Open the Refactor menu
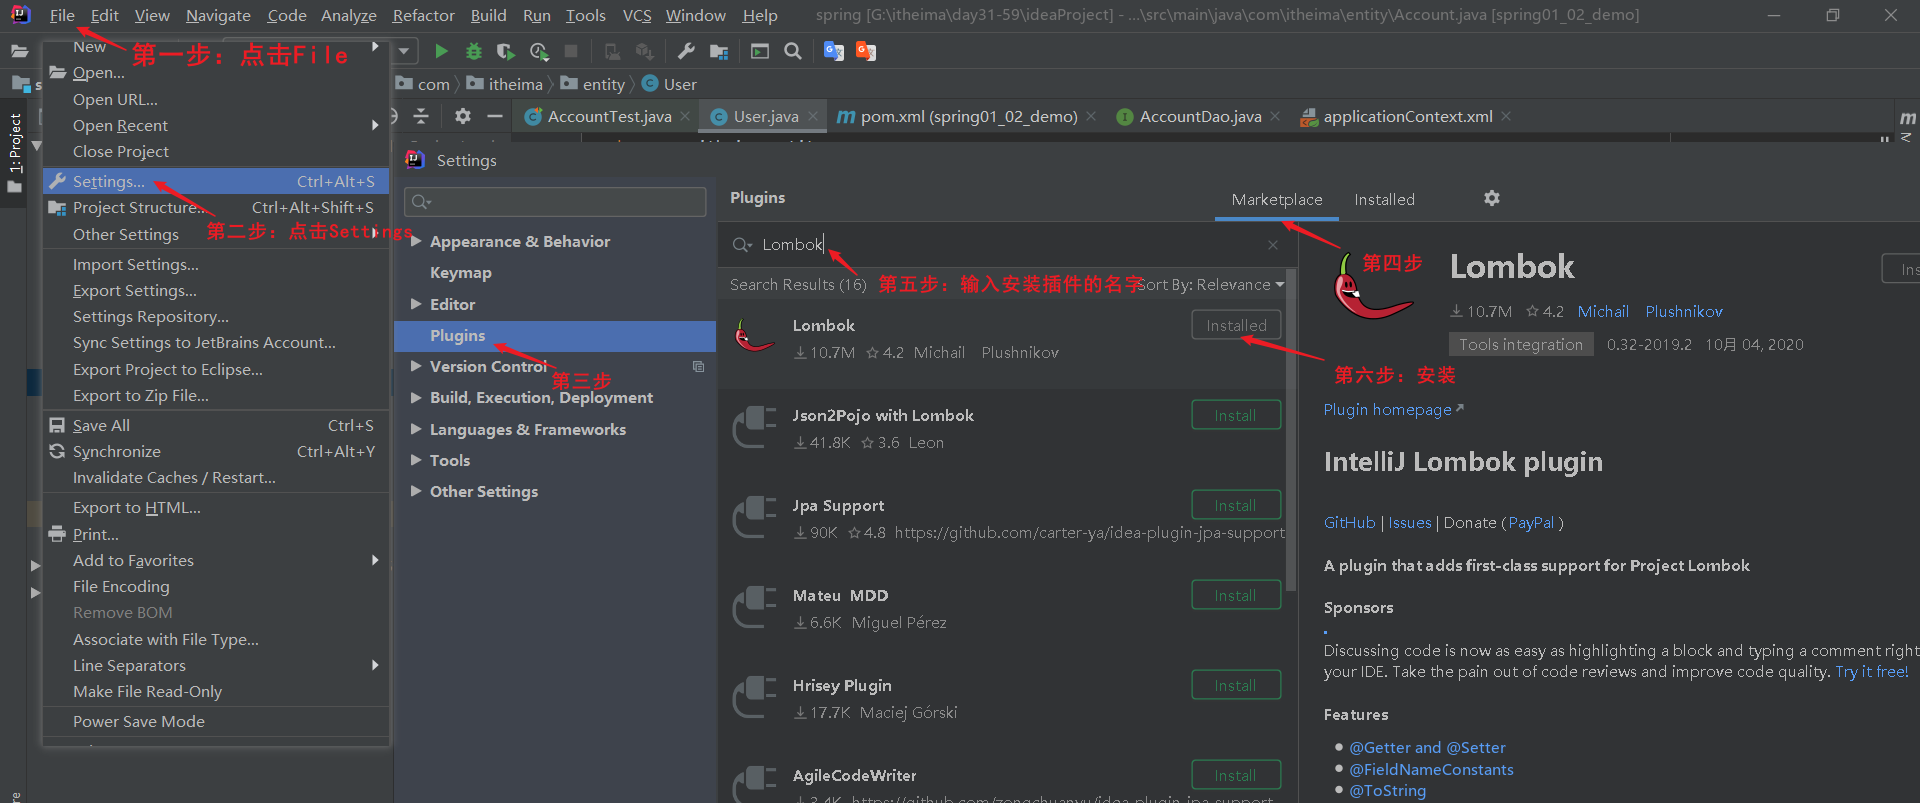The image size is (1920, 803). [x=423, y=15]
